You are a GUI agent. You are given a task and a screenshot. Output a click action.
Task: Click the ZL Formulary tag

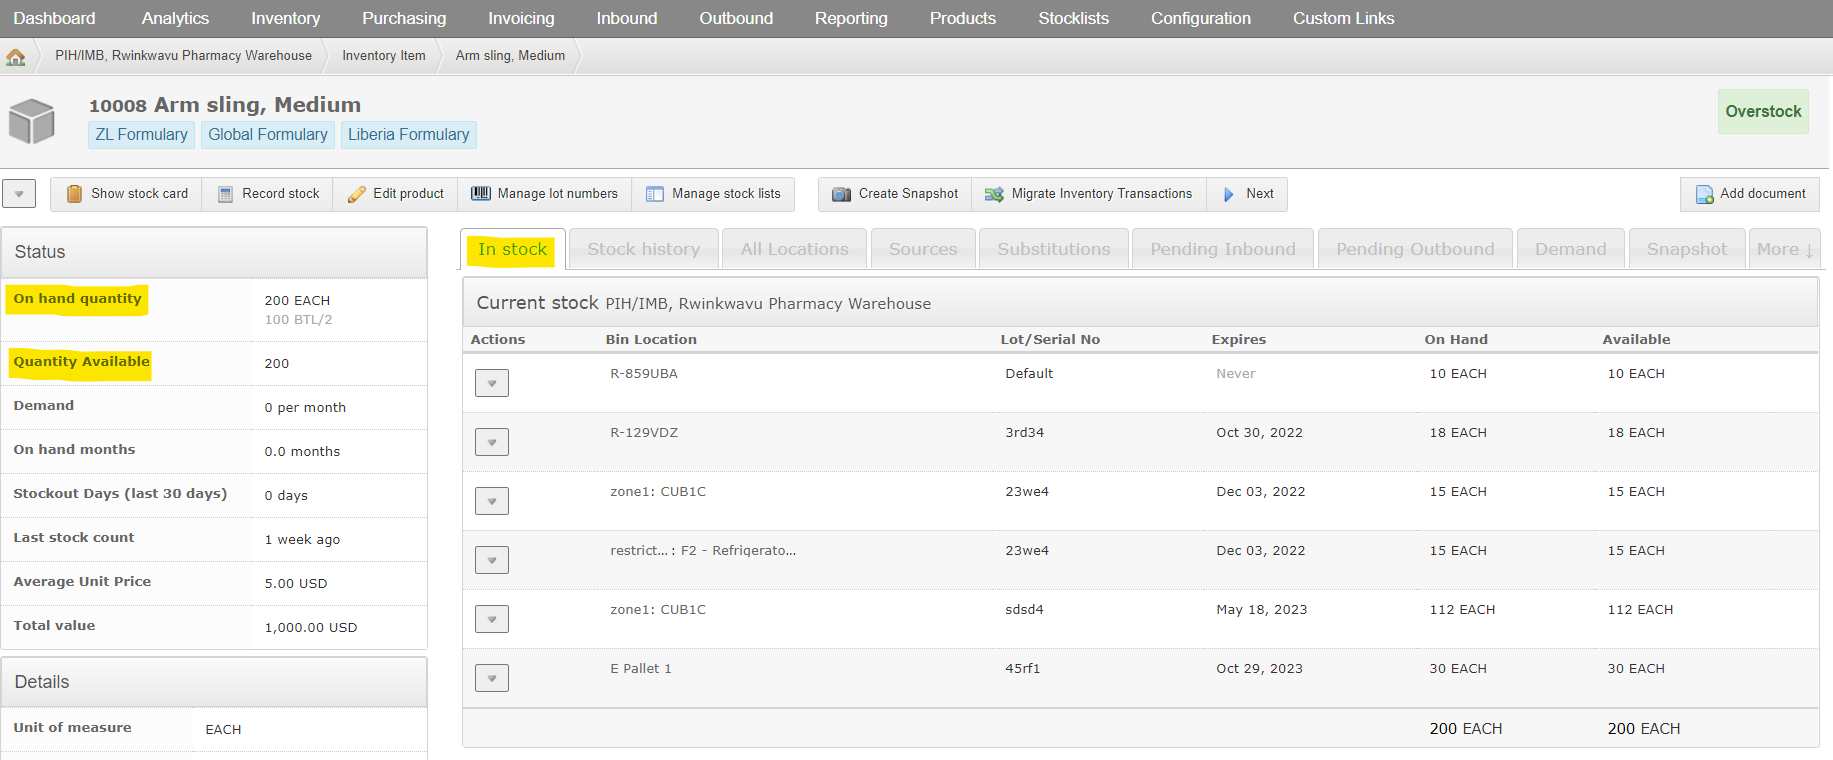click(141, 135)
